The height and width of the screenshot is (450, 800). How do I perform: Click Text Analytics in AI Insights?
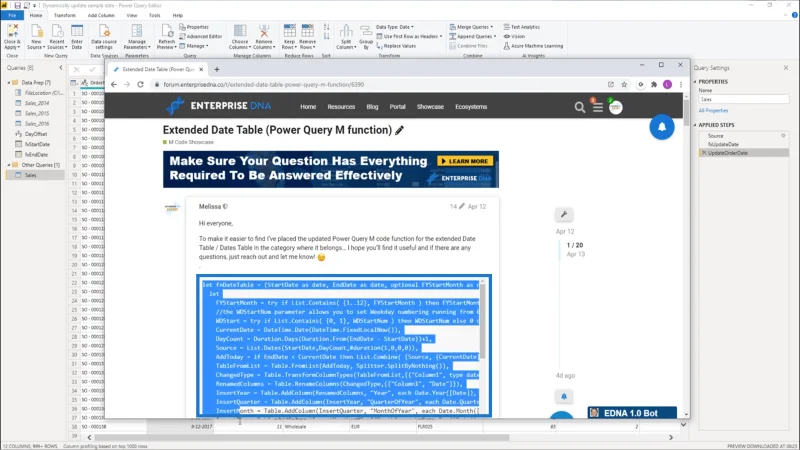point(521,27)
